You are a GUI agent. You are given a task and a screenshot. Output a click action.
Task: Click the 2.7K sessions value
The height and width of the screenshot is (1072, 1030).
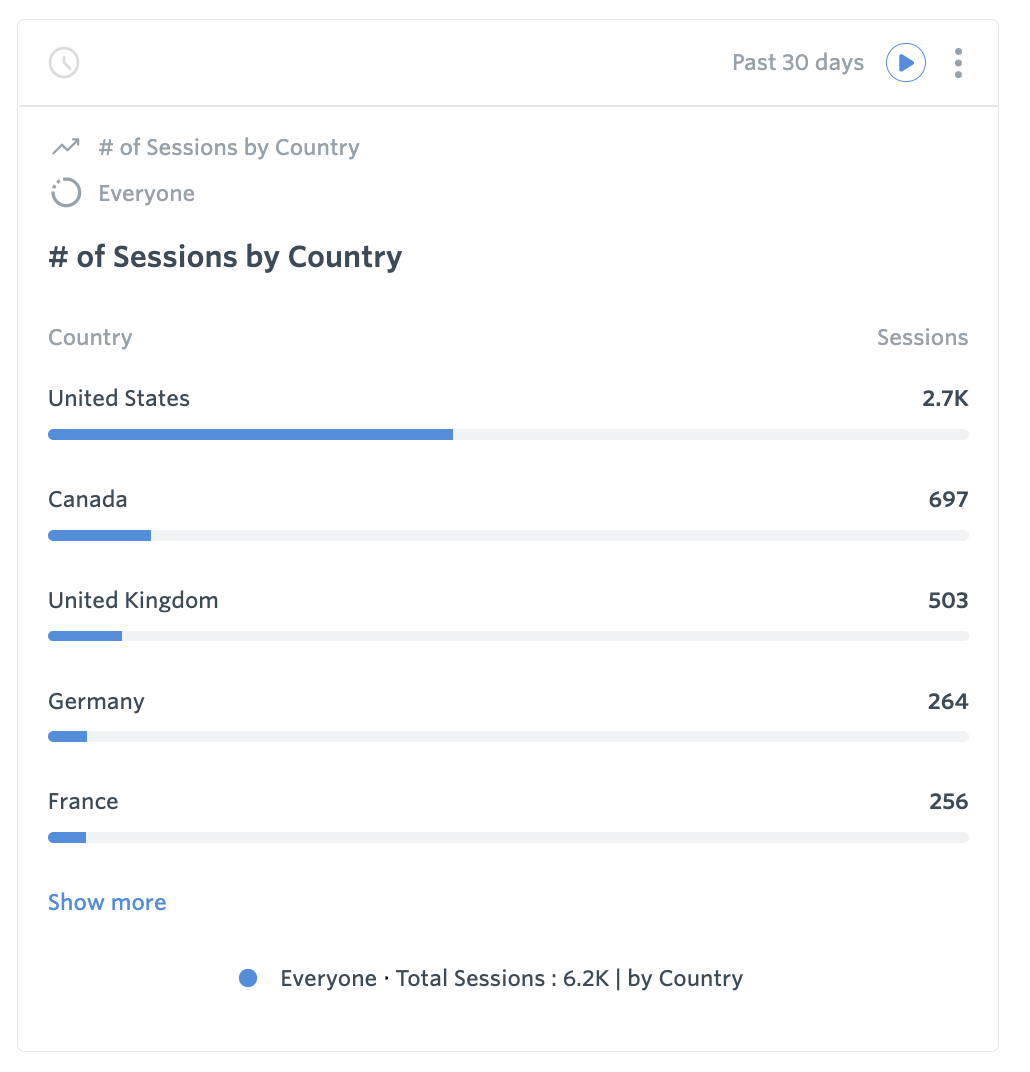(945, 398)
